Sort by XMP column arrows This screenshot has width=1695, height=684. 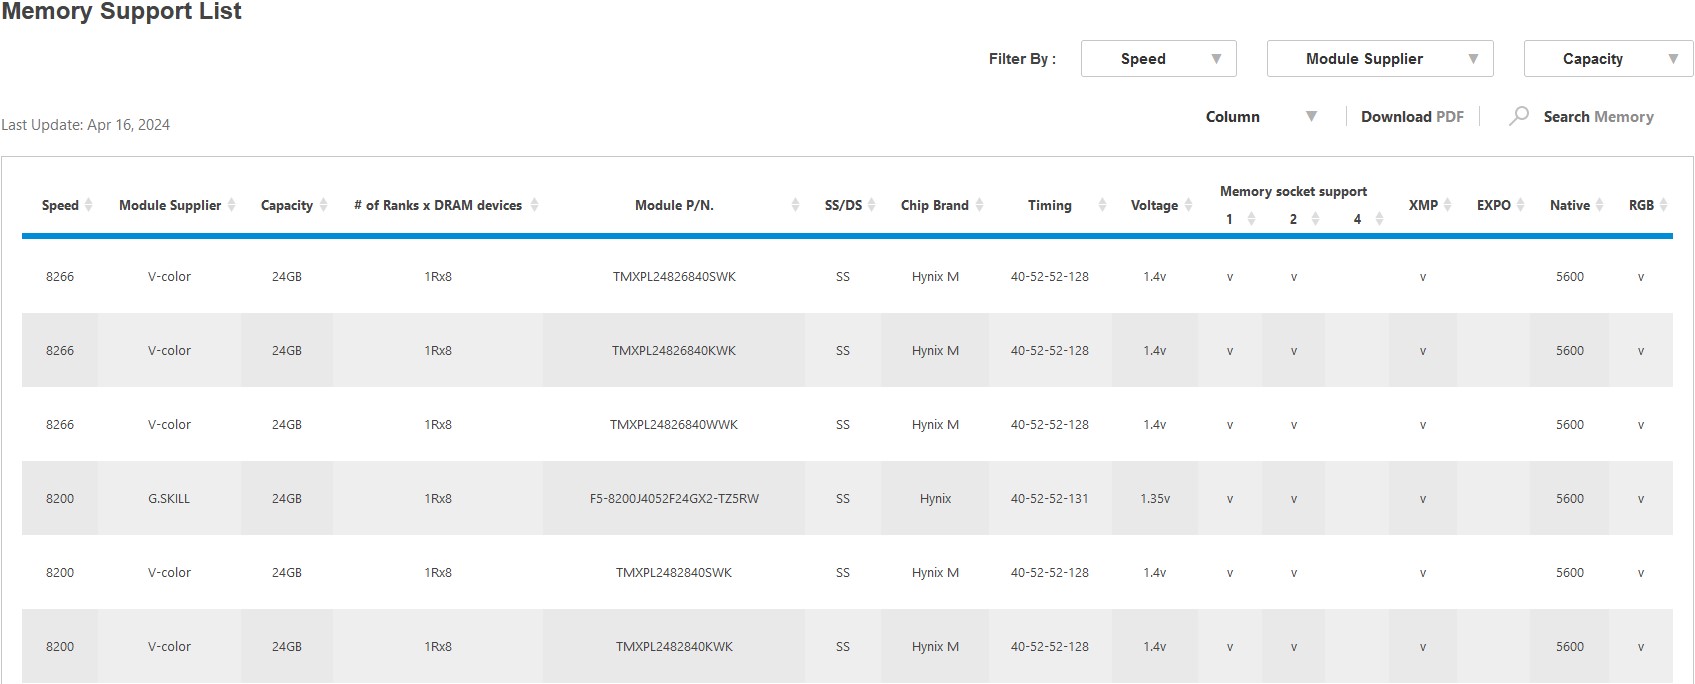coord(1447,205)
